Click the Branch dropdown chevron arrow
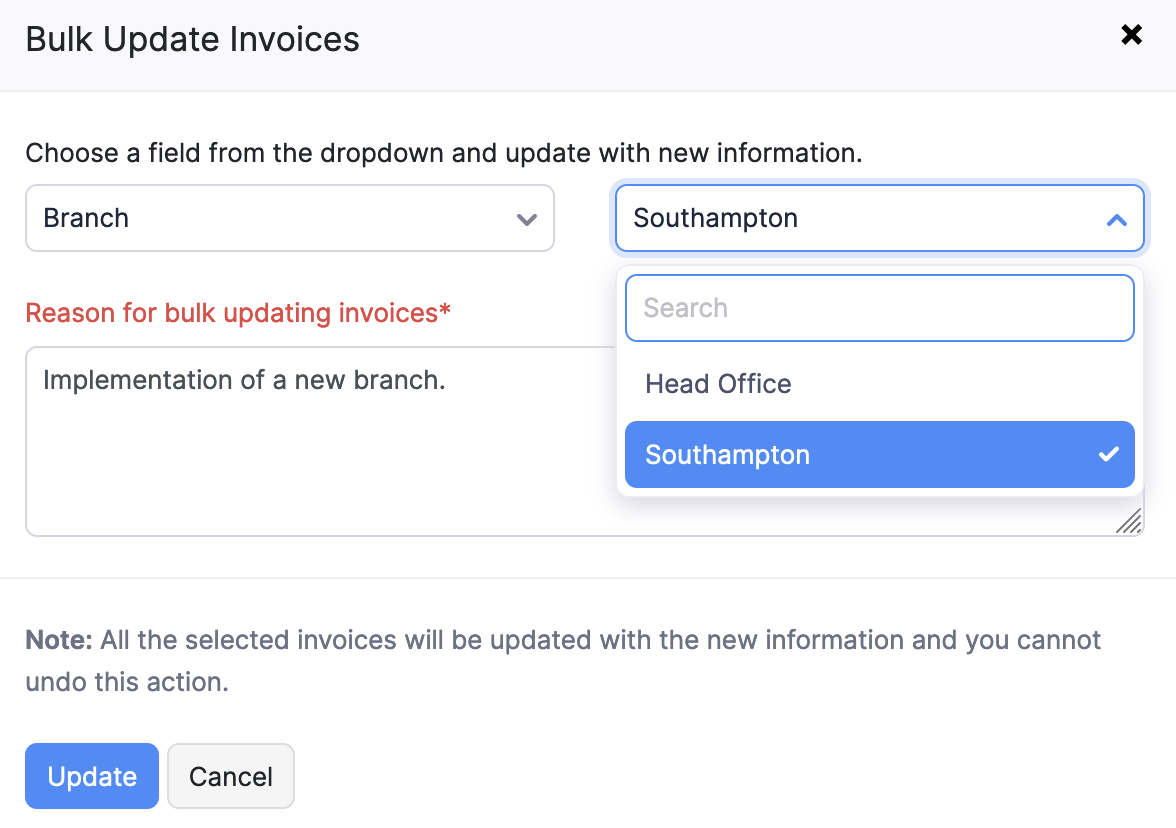The height and width of the screenshot is (828, 1176). [x=527, y=219]
